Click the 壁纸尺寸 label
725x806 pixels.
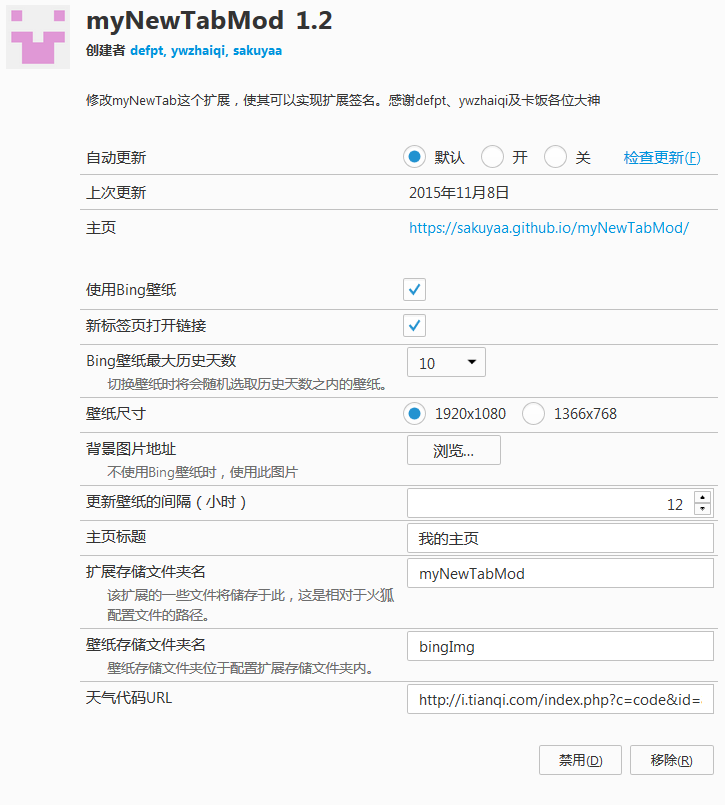[116, 414]
